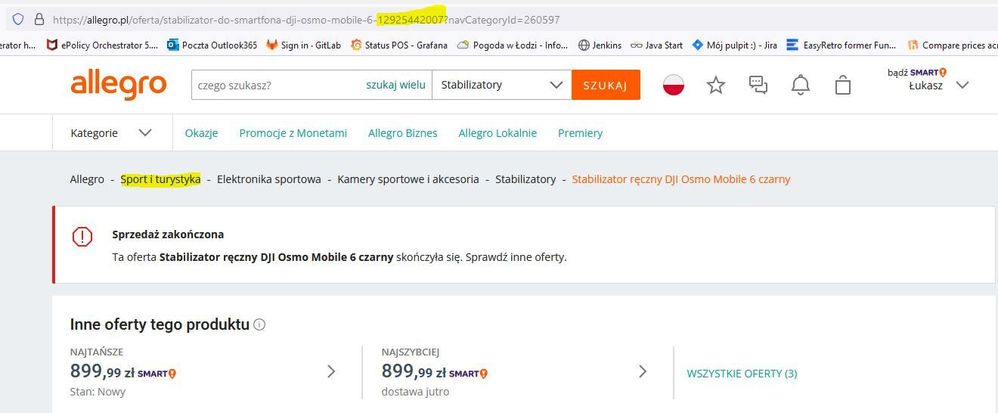The height and width of the screenshot is (413, 998).
Task: Click the info icon beside Inne oferty
Action: coord(259,325)
